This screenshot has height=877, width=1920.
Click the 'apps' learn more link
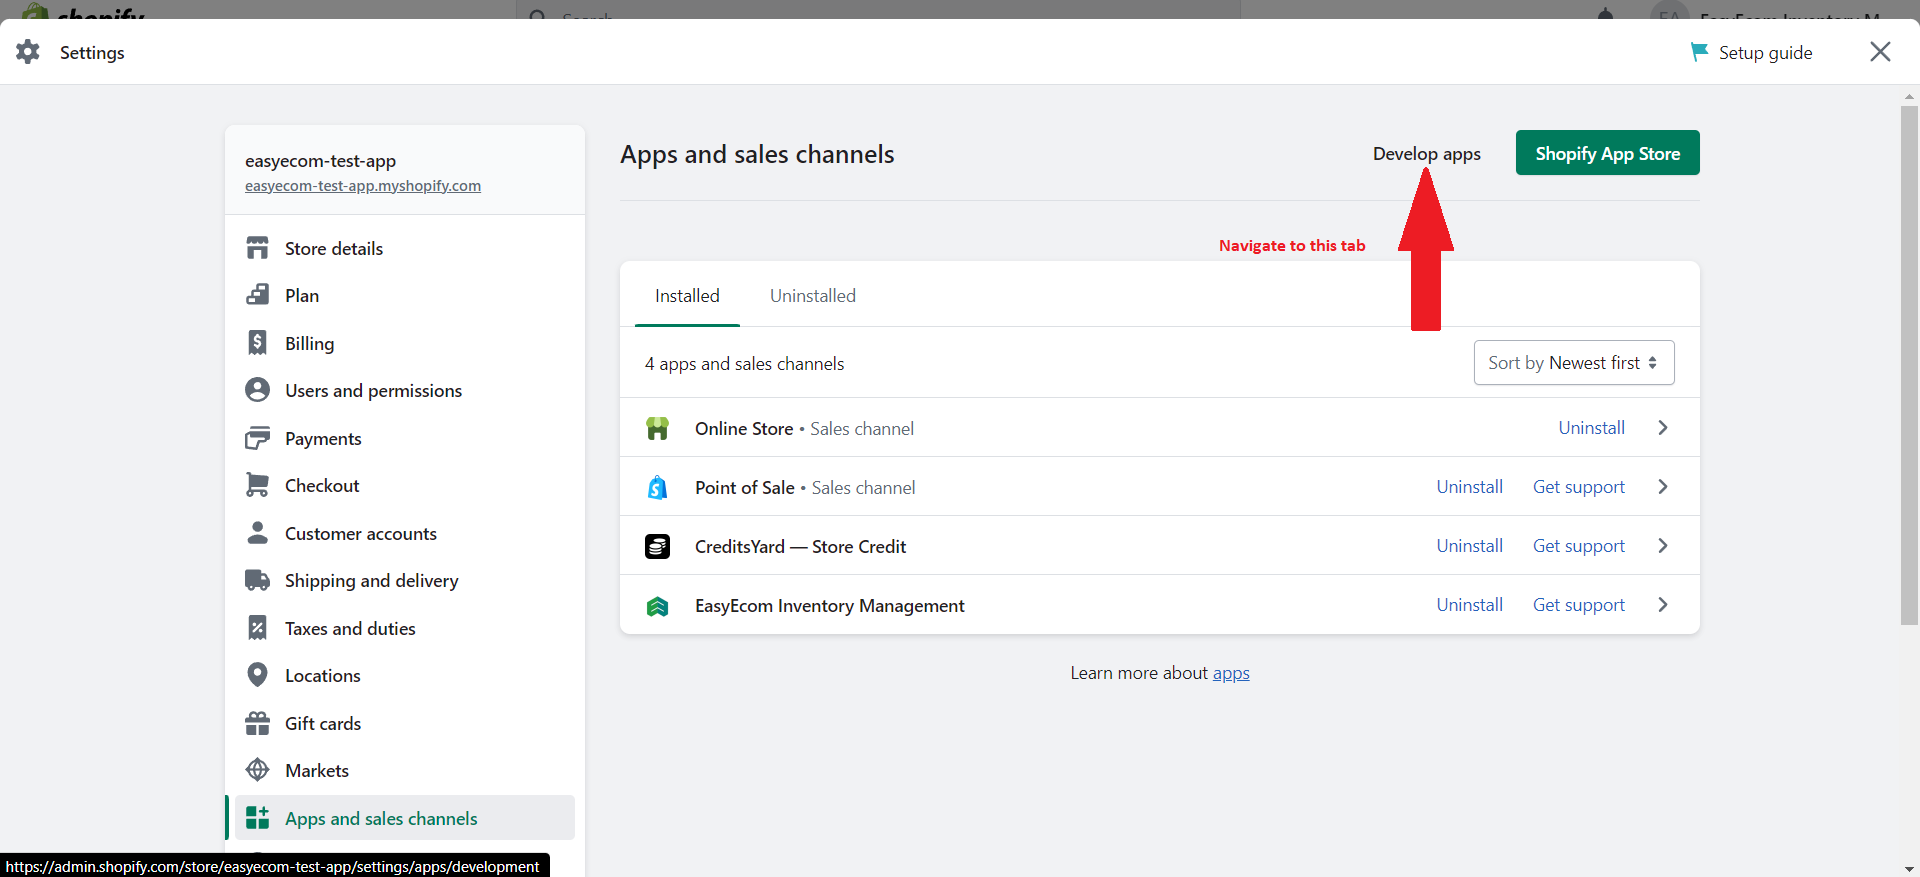pos(1231,673)
